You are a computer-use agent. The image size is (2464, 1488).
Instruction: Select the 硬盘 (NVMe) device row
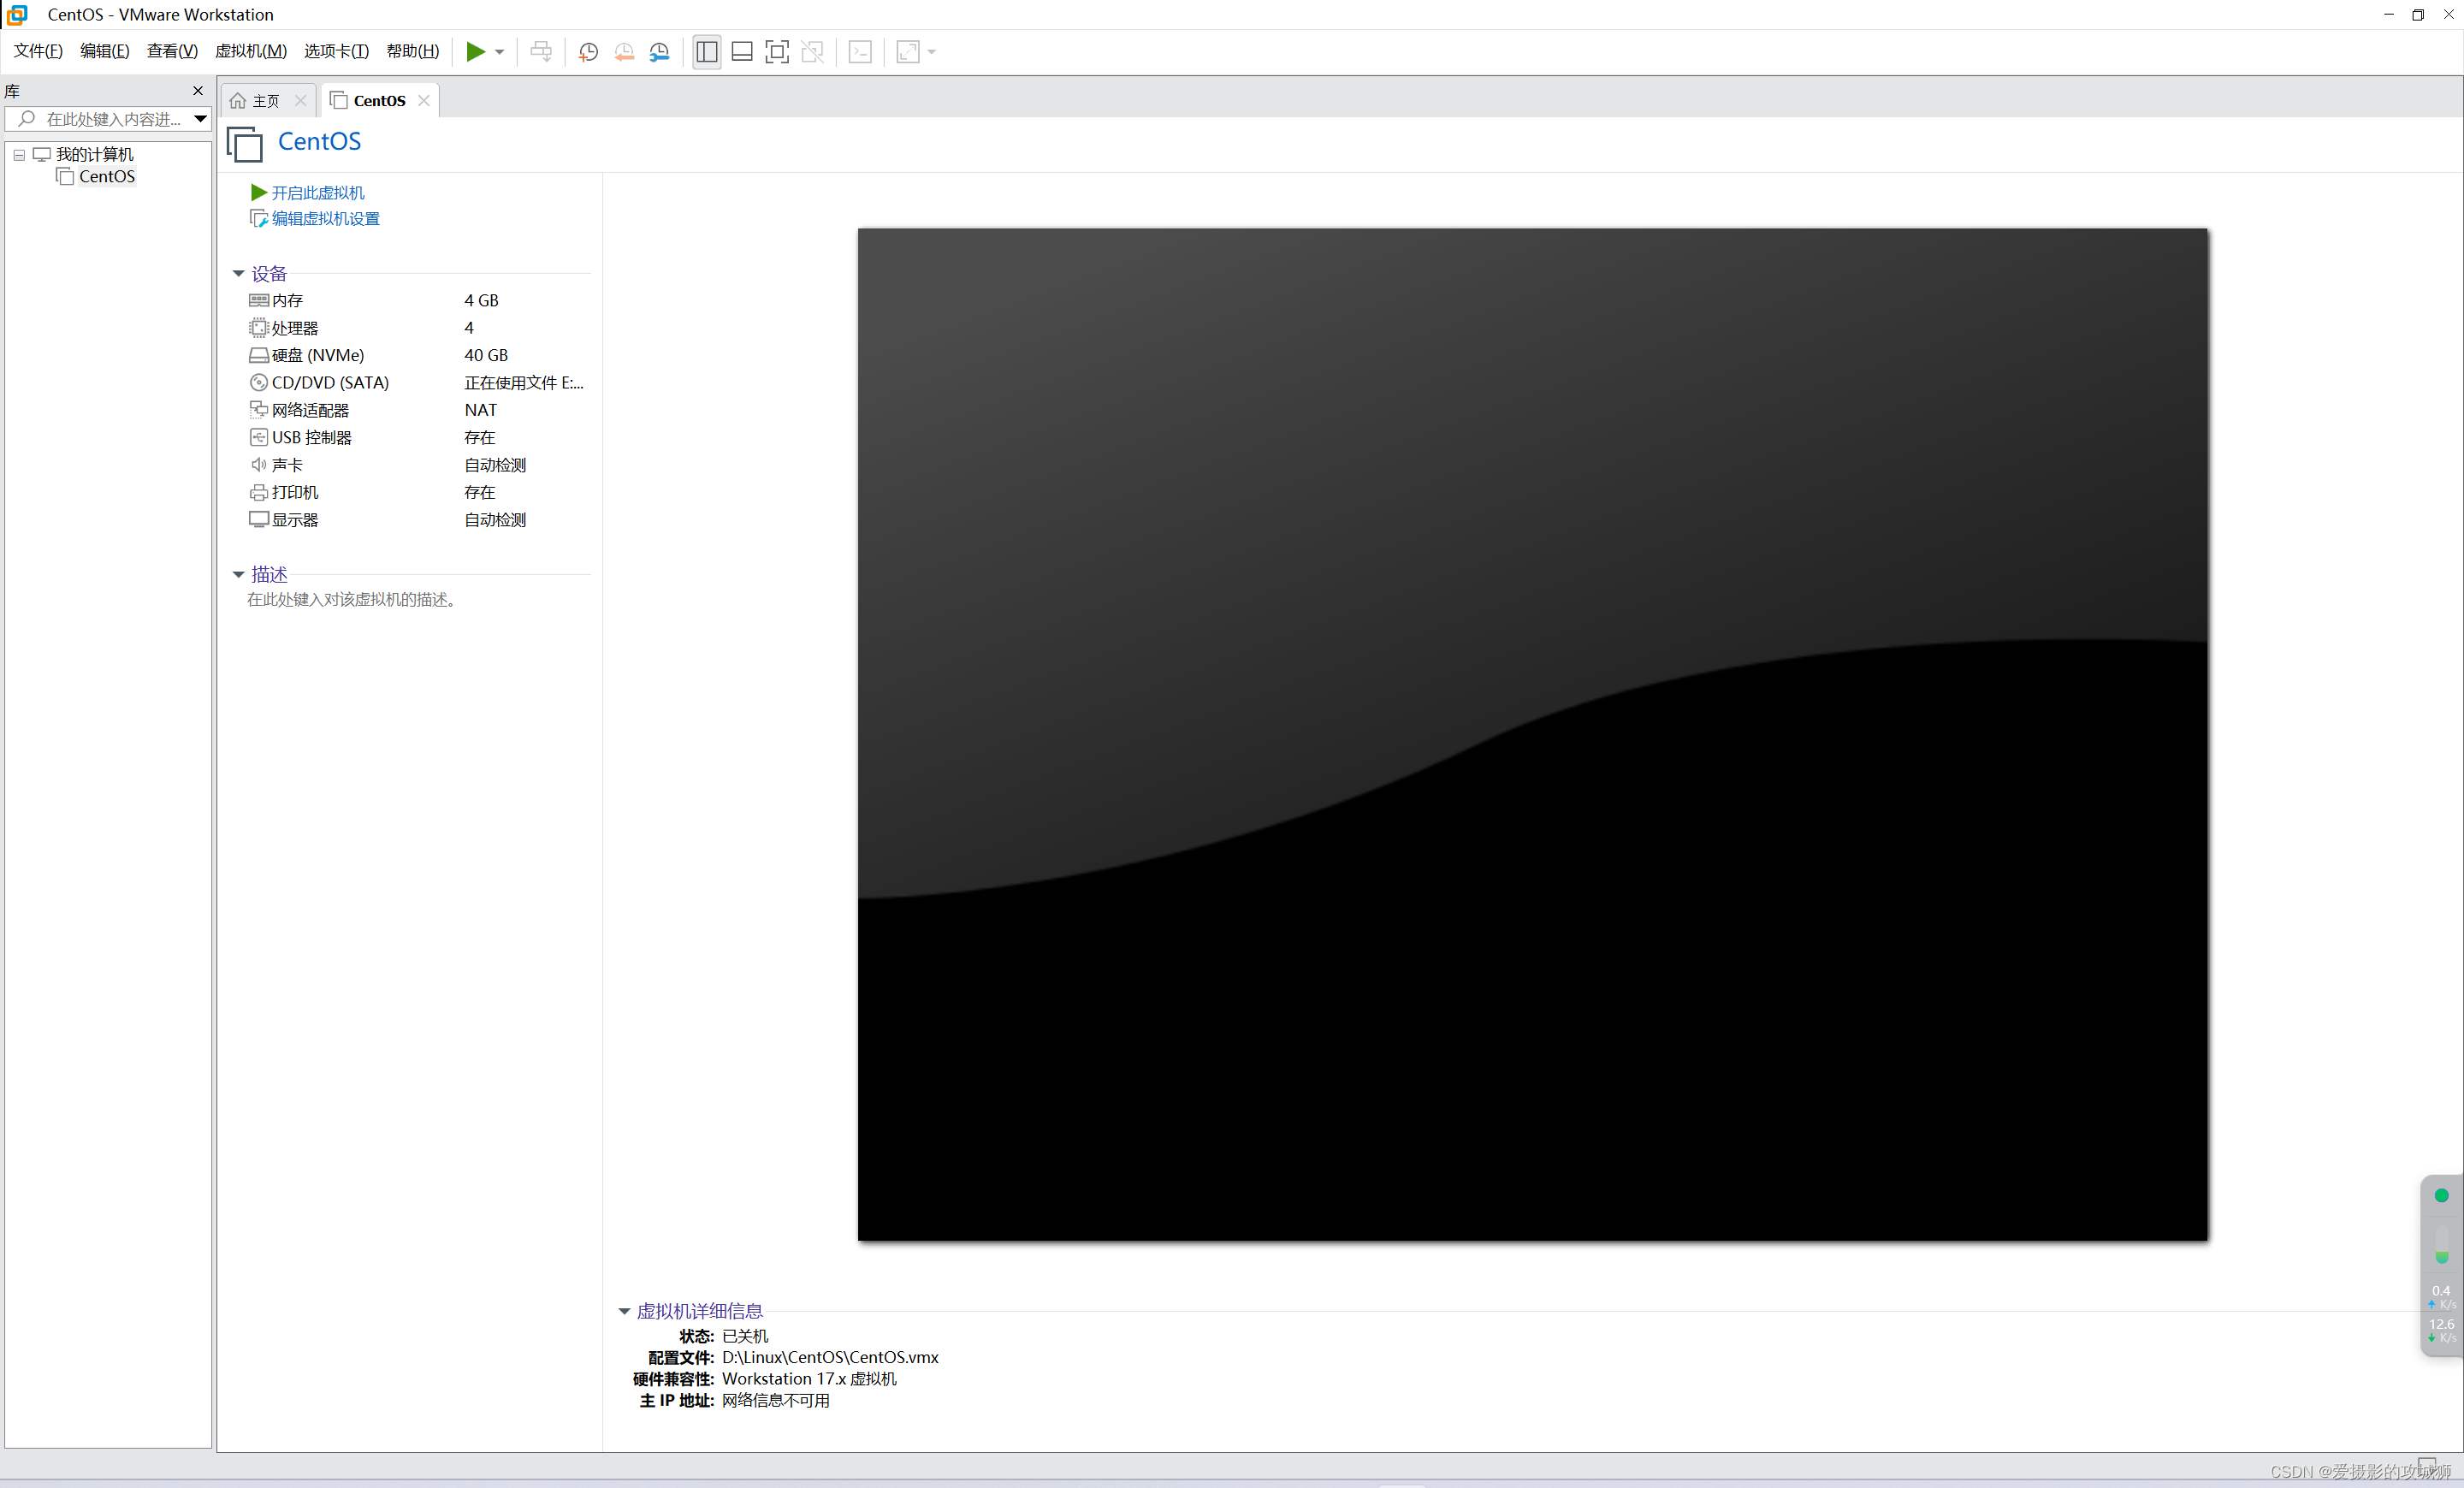click(317, 355)
